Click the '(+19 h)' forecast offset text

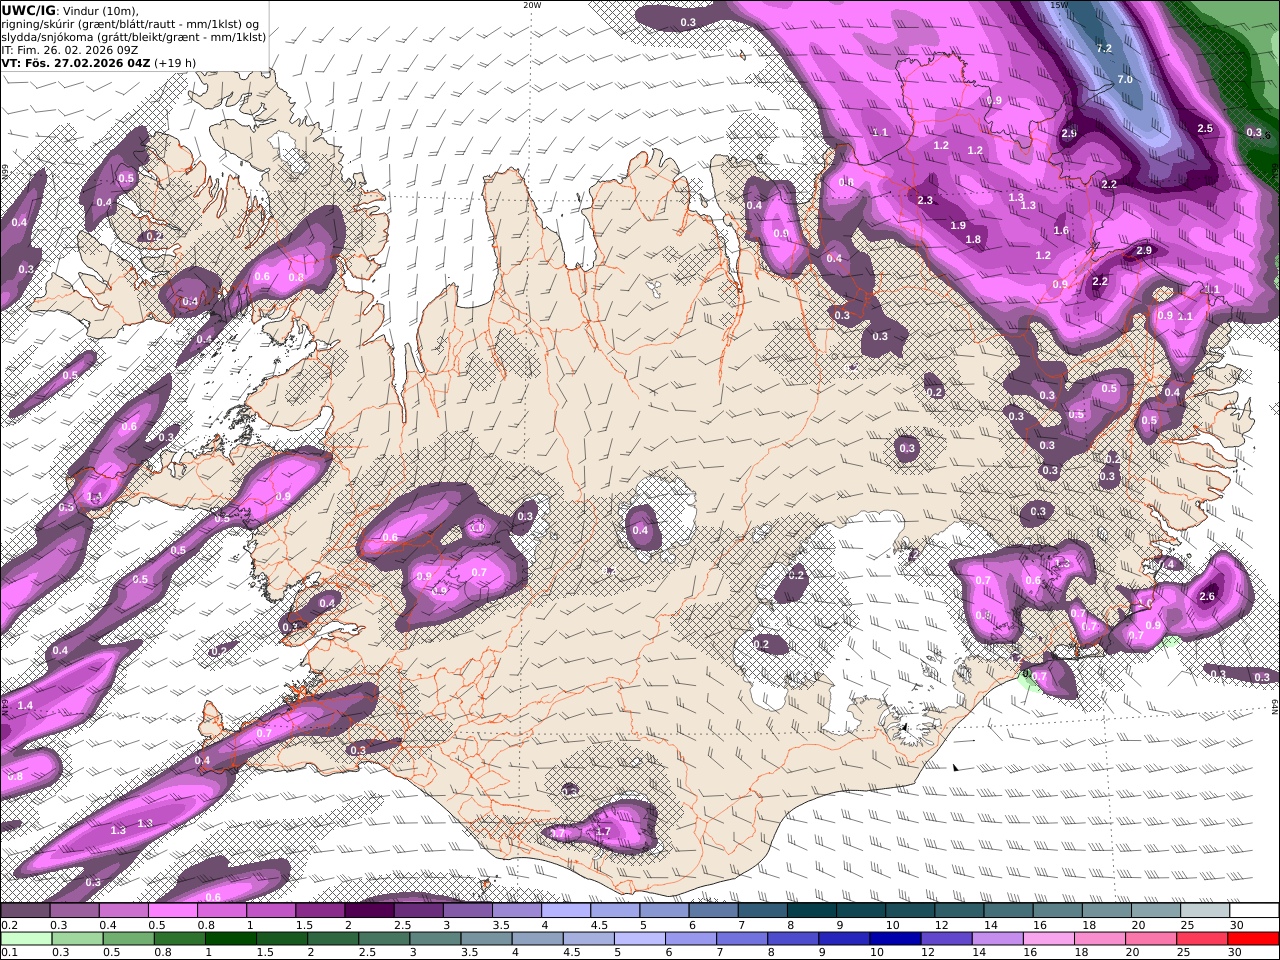pyautogui.click(x=175, y=62)
